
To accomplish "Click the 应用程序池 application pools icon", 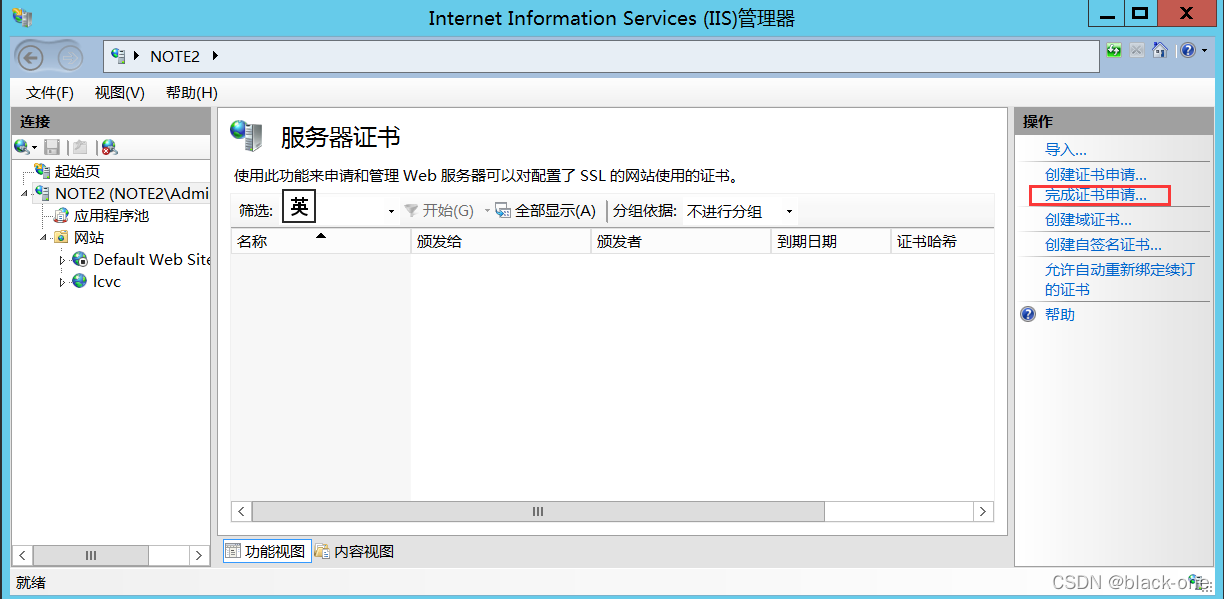I will (x=61, y=215).
